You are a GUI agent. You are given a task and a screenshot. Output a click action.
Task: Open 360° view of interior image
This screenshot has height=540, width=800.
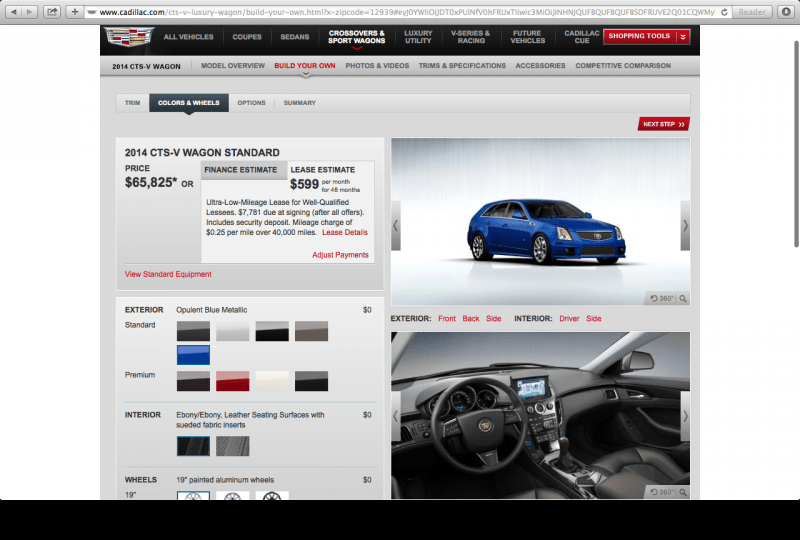click(662, 492)
